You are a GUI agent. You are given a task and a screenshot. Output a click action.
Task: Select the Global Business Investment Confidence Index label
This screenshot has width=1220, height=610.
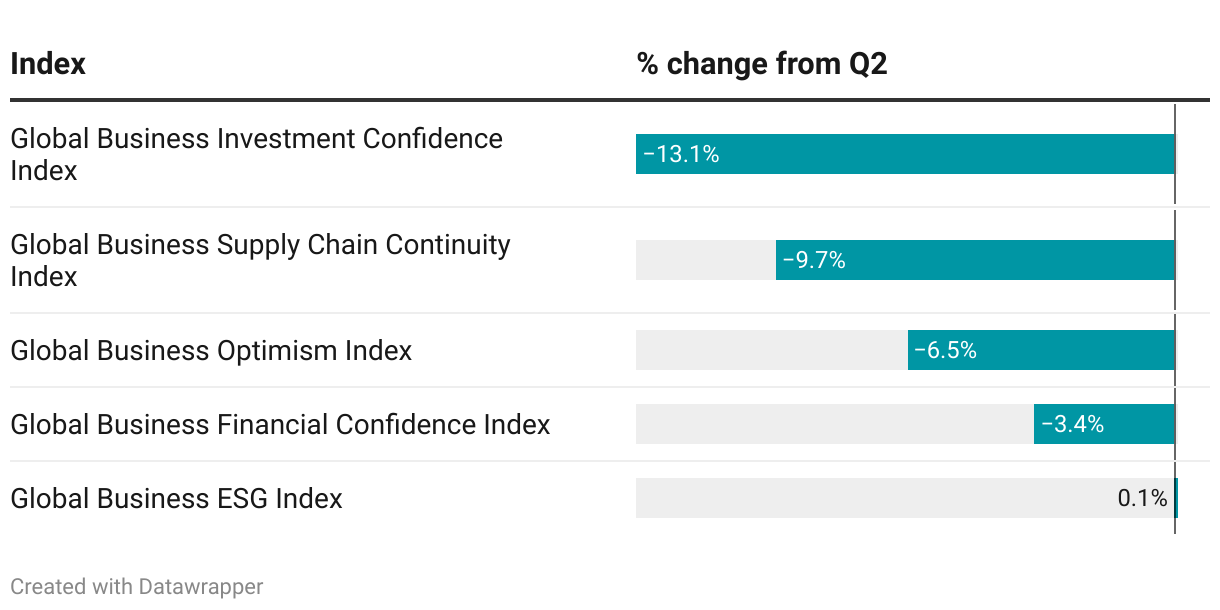(256, 154)
